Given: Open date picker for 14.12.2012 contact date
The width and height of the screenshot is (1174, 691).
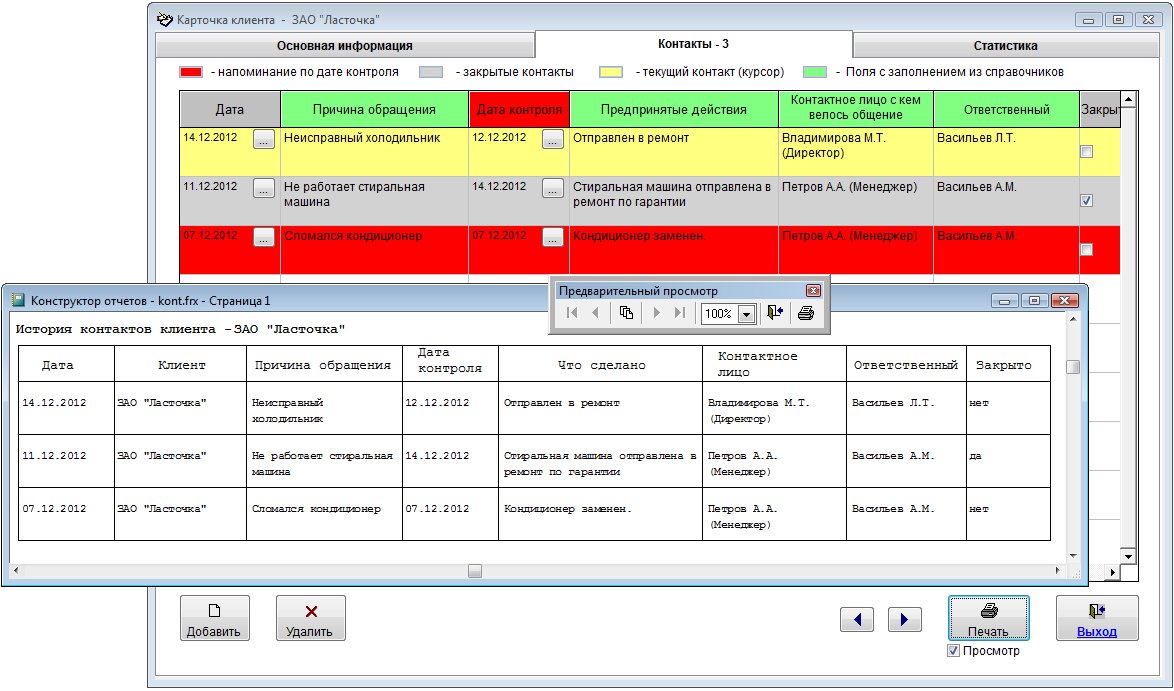Looking at the screenshot, I should click(263, 140).
